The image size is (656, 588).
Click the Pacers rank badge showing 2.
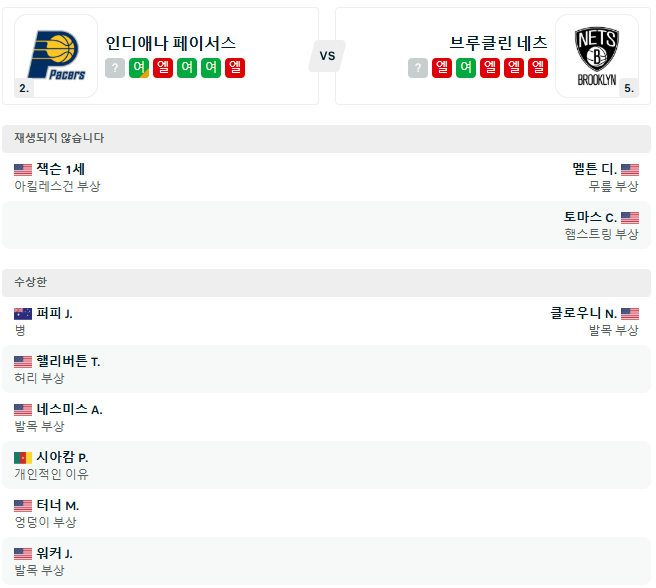tap(24, 88)
